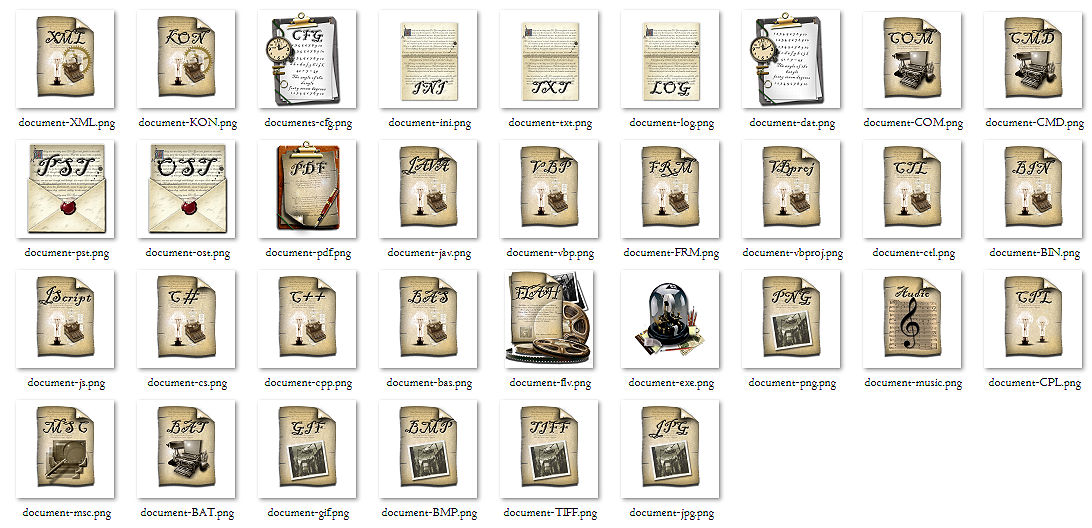Open the DAT clipboard with clock icon
This screenshot has width=1092, height=528.
coord(792,59)
